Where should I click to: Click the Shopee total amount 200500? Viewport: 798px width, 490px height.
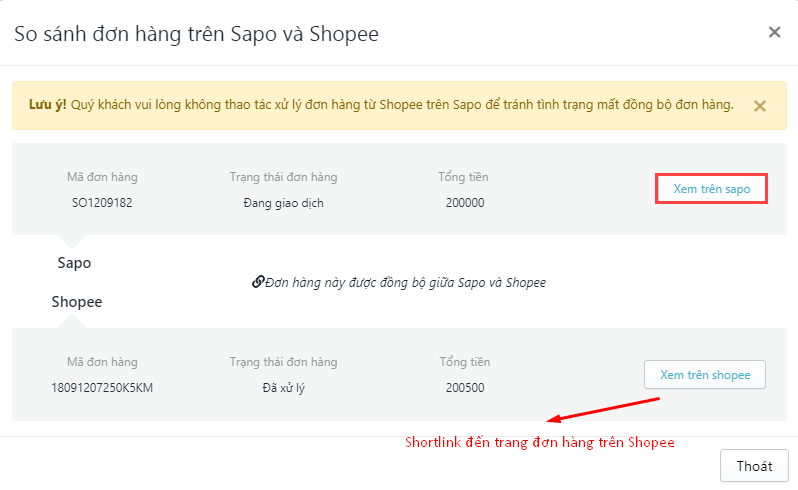(x=465, y=388)
